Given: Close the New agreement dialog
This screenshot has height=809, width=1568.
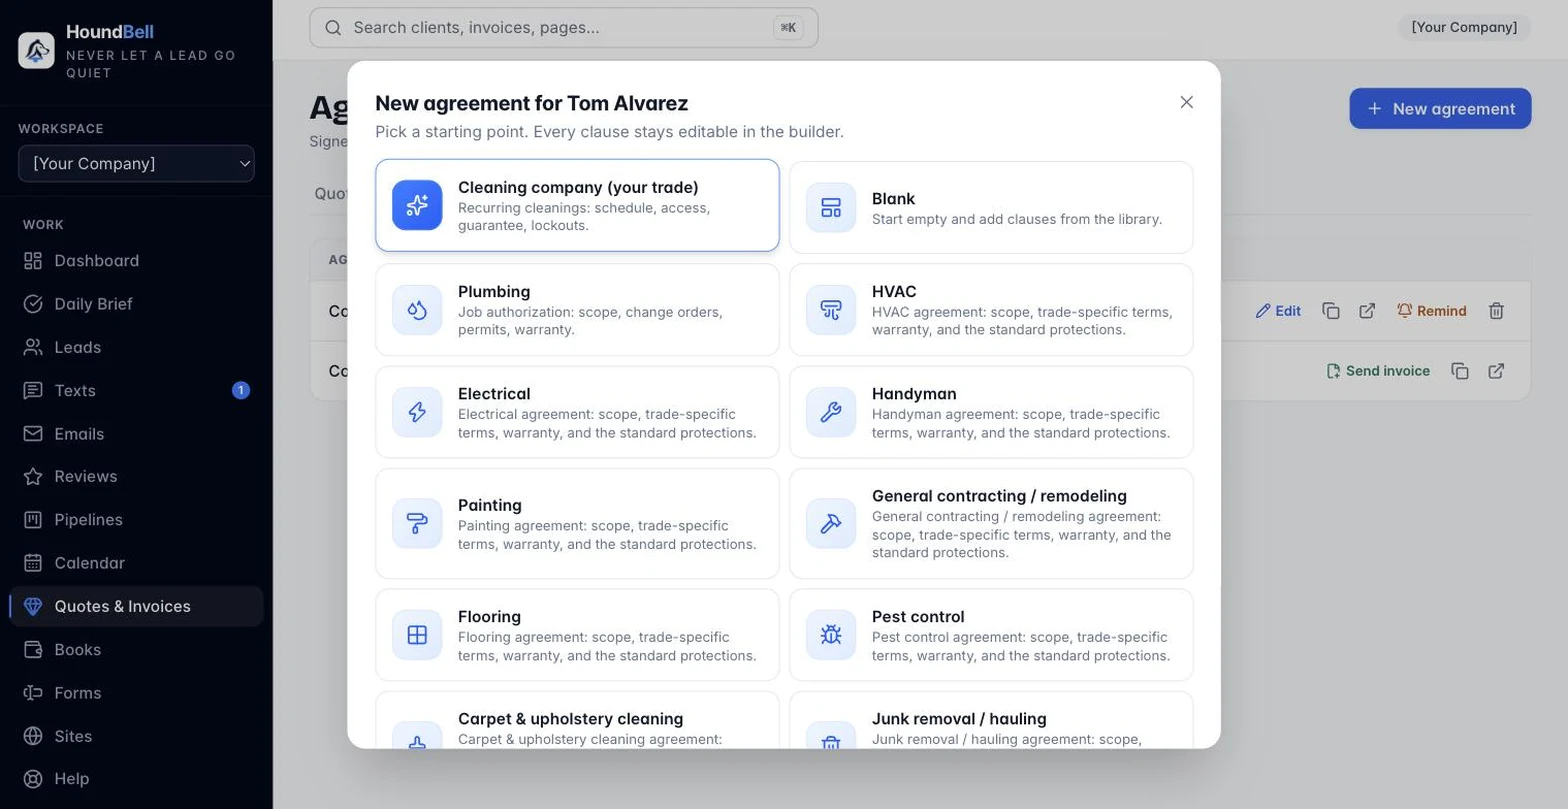Looking at the screenshot, I should [x=1186, y=102].
